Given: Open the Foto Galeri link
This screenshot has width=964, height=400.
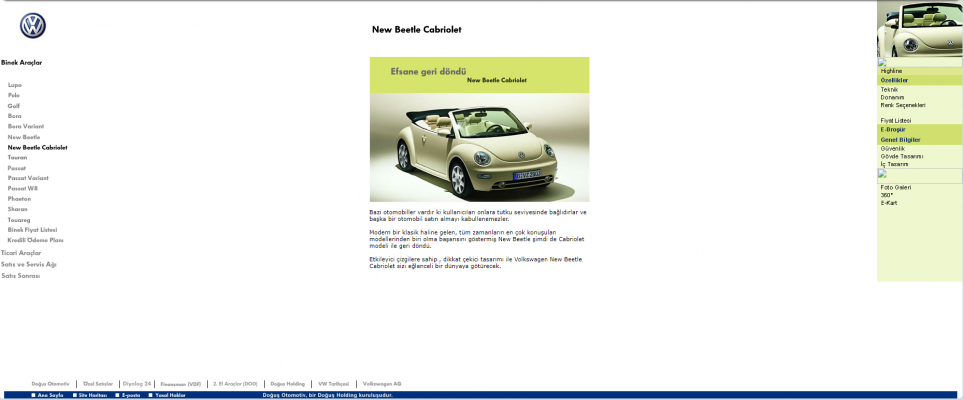Looking at the screenshot, I should [x=896, y=187].
